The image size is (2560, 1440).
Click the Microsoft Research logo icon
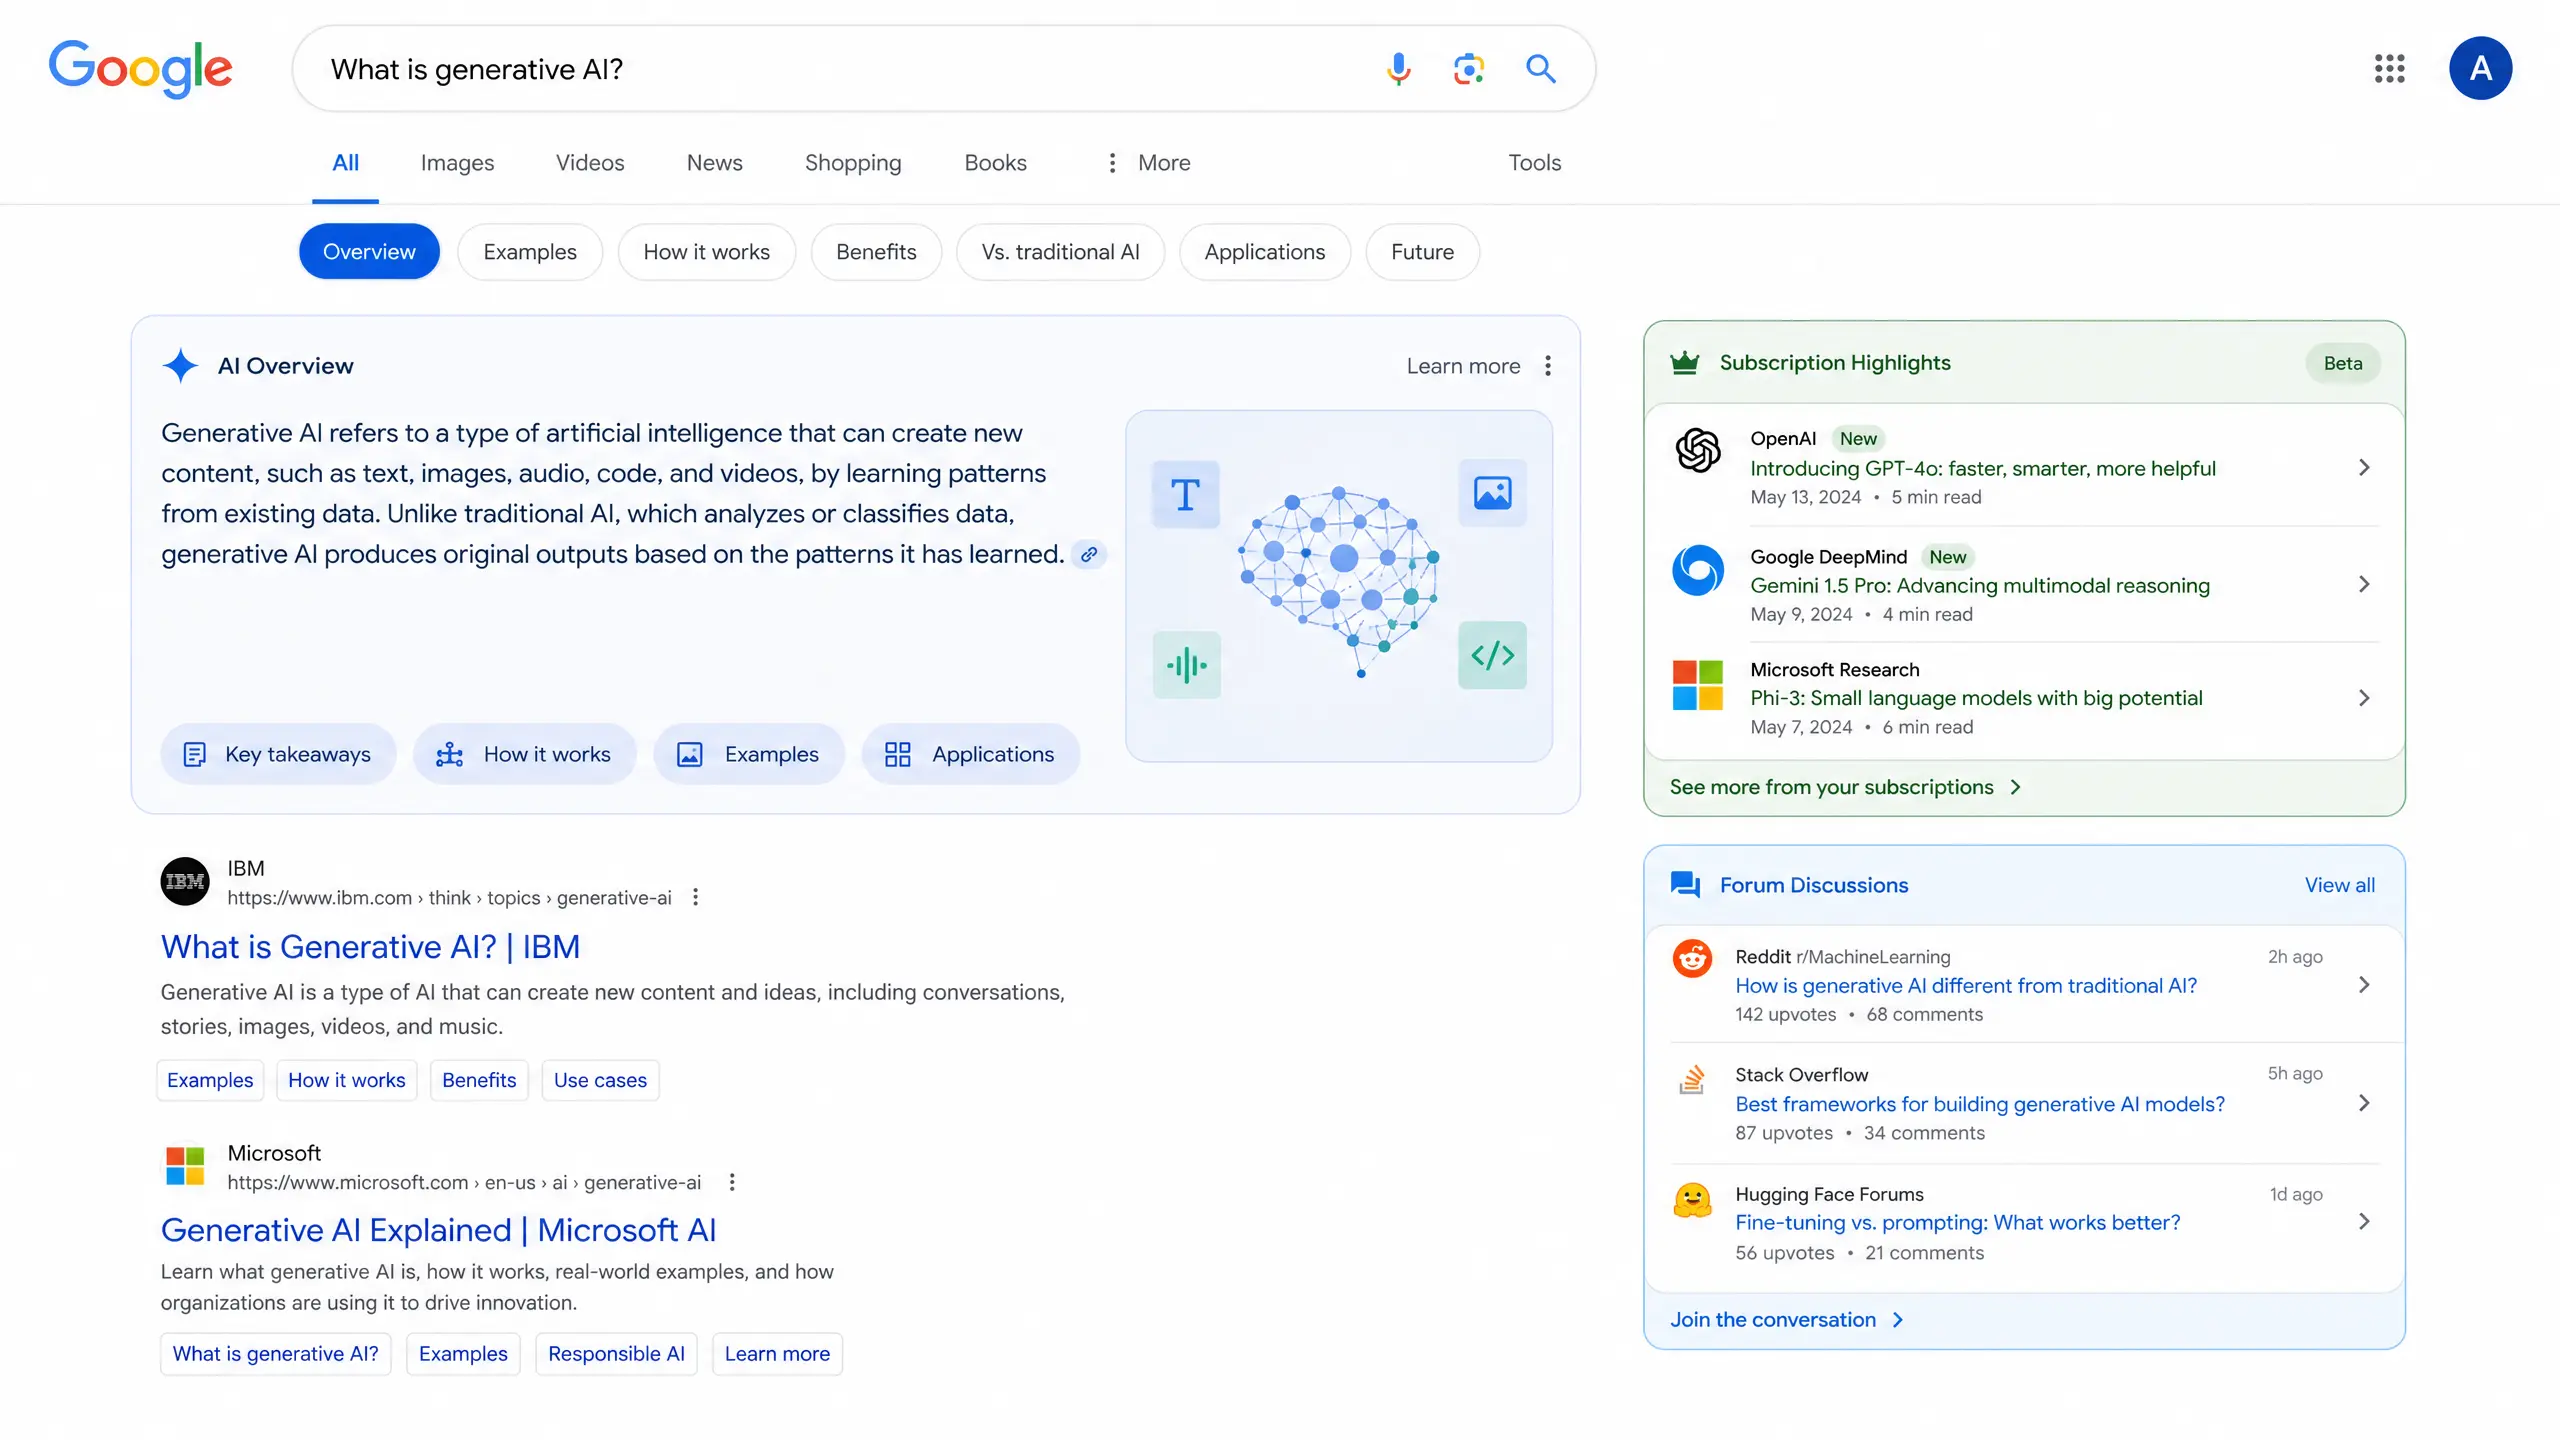(1698, 685)
